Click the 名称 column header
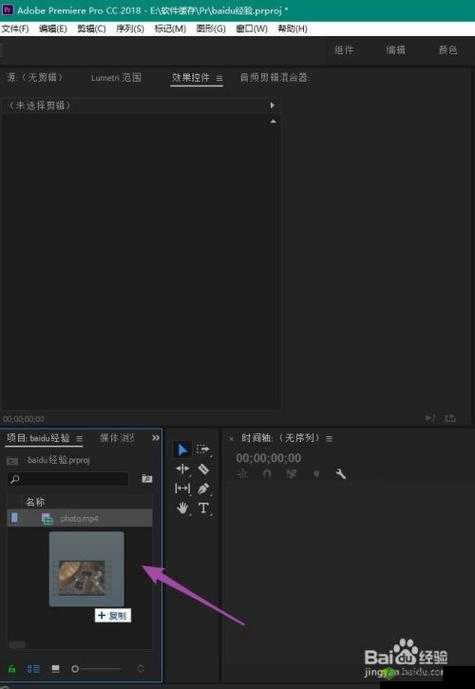 tap(35, 502)
